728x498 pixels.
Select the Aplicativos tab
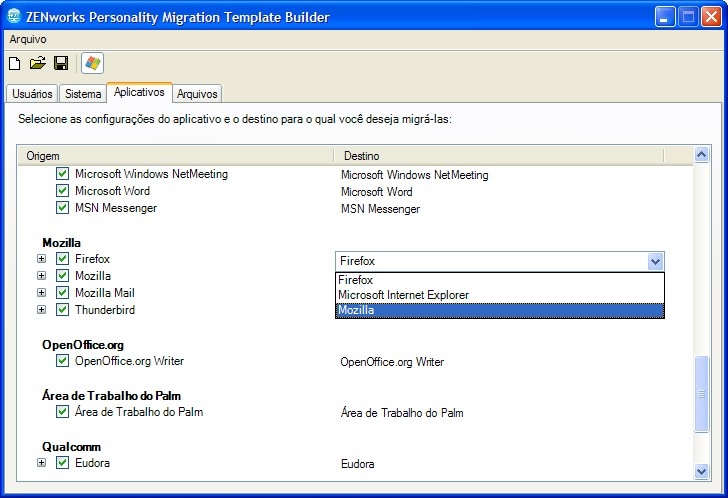click(139, 92)
